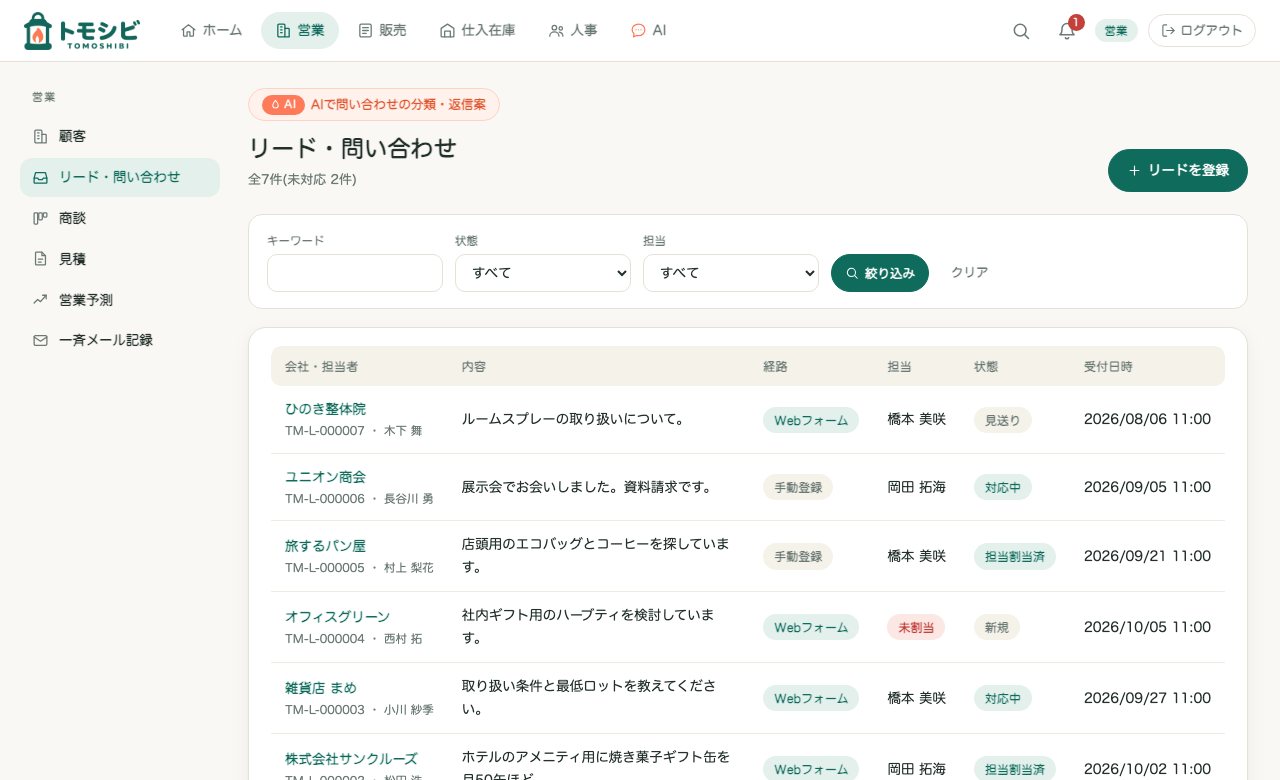Viewport: 1280px width, 780px height.
Task: Click the 営業予測 trend chart icon
Action: pos(40,299)
